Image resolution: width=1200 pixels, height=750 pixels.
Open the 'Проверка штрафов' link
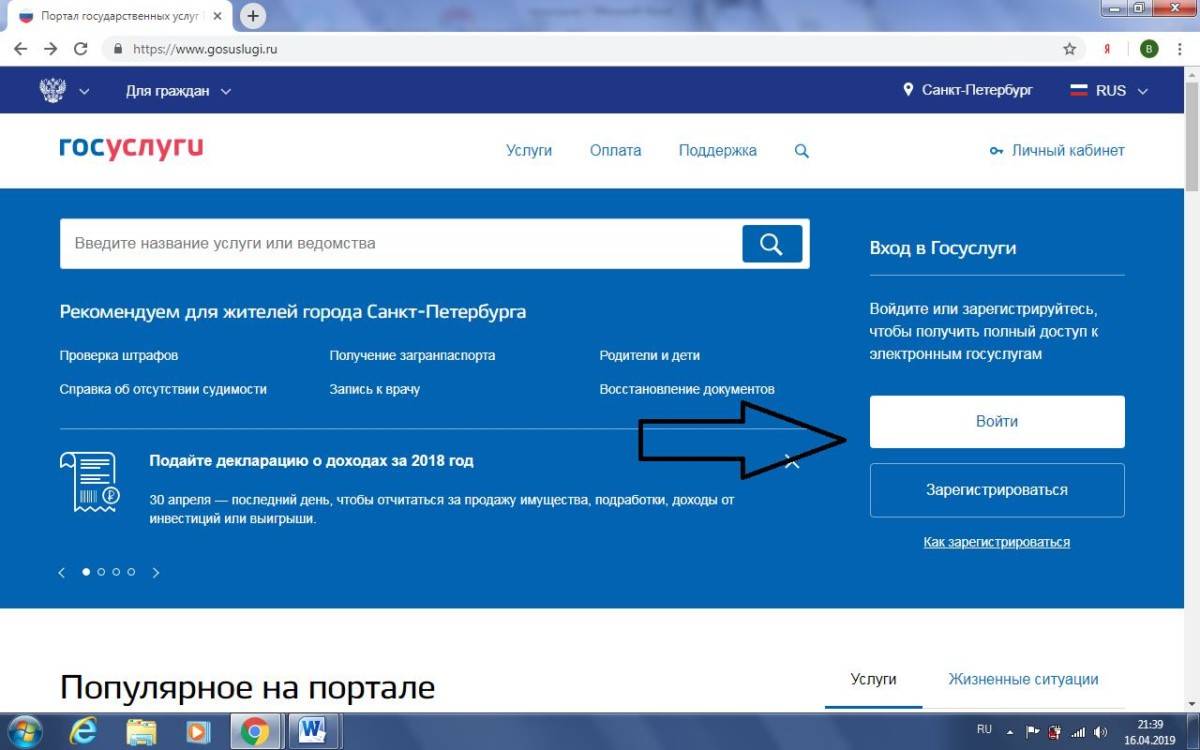tap(119, 356)
